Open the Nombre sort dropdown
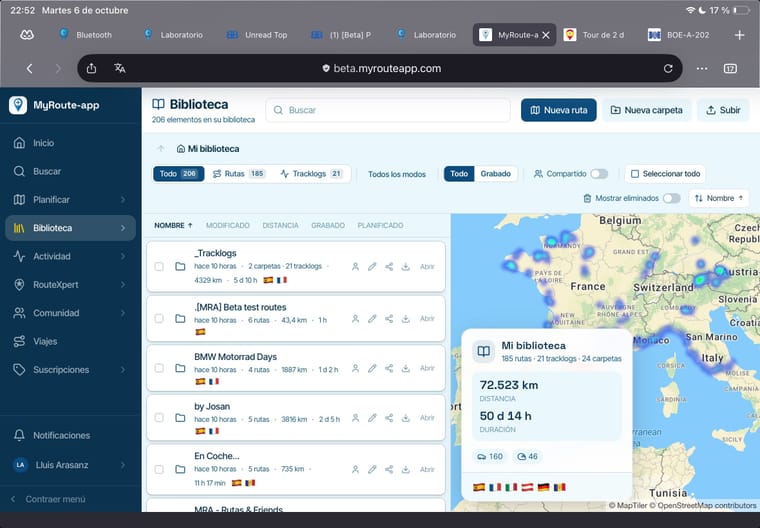The image size is (760, 528). click(x=719, y=198)
